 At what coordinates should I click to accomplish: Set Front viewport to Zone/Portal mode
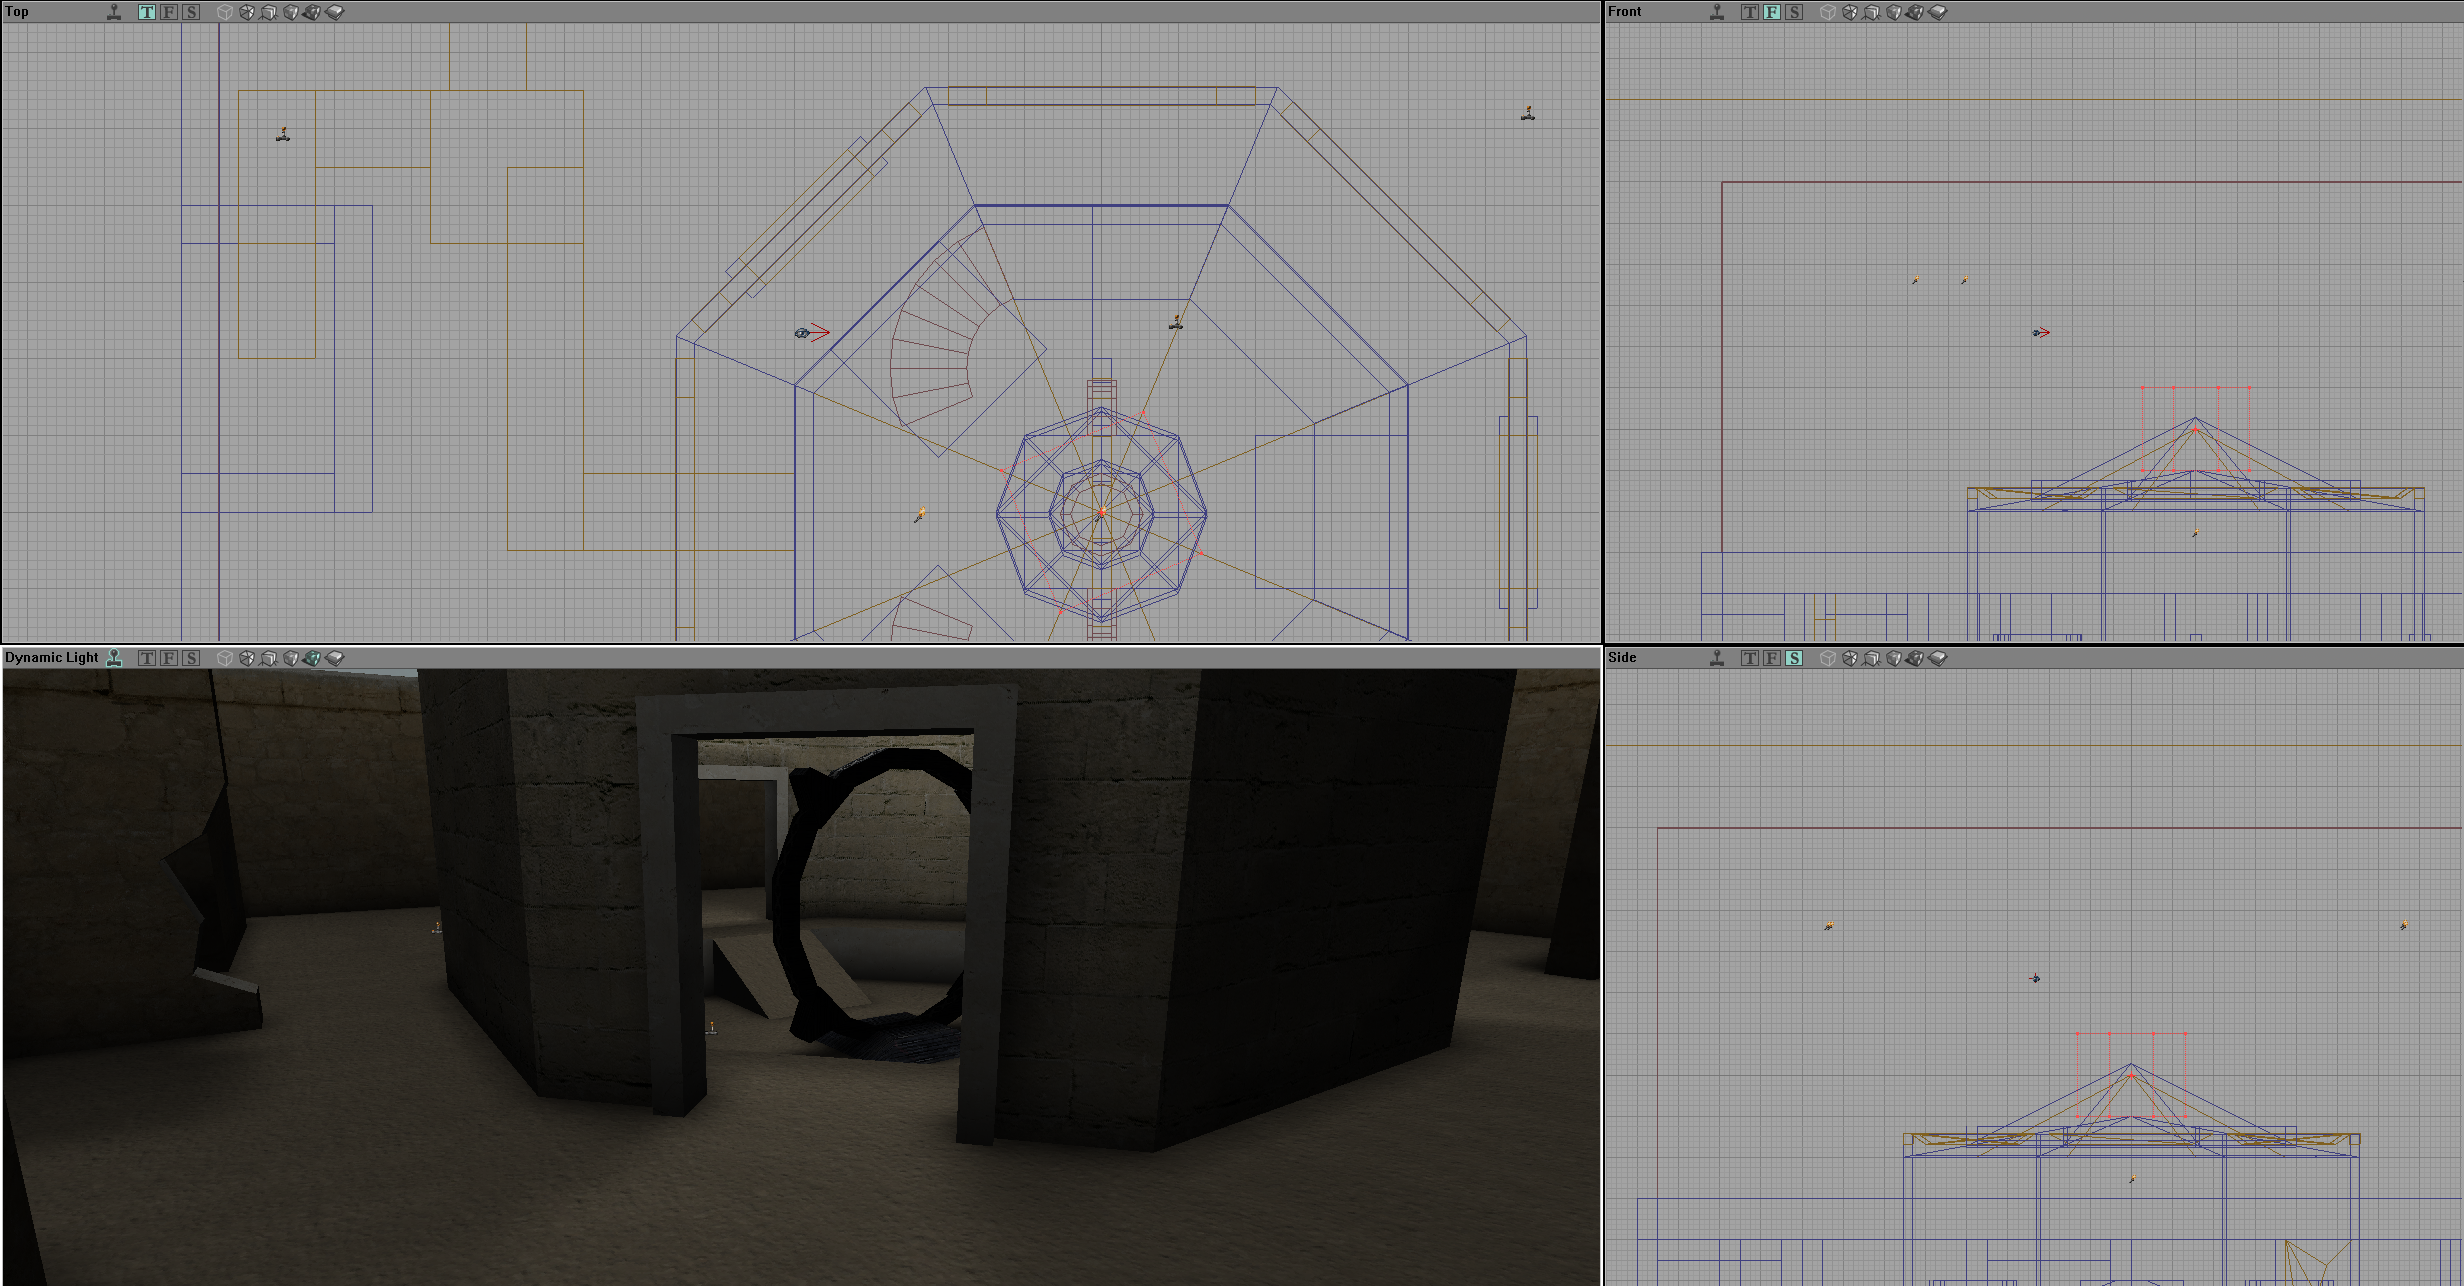pyautogui.click(x=1938, y=12)
